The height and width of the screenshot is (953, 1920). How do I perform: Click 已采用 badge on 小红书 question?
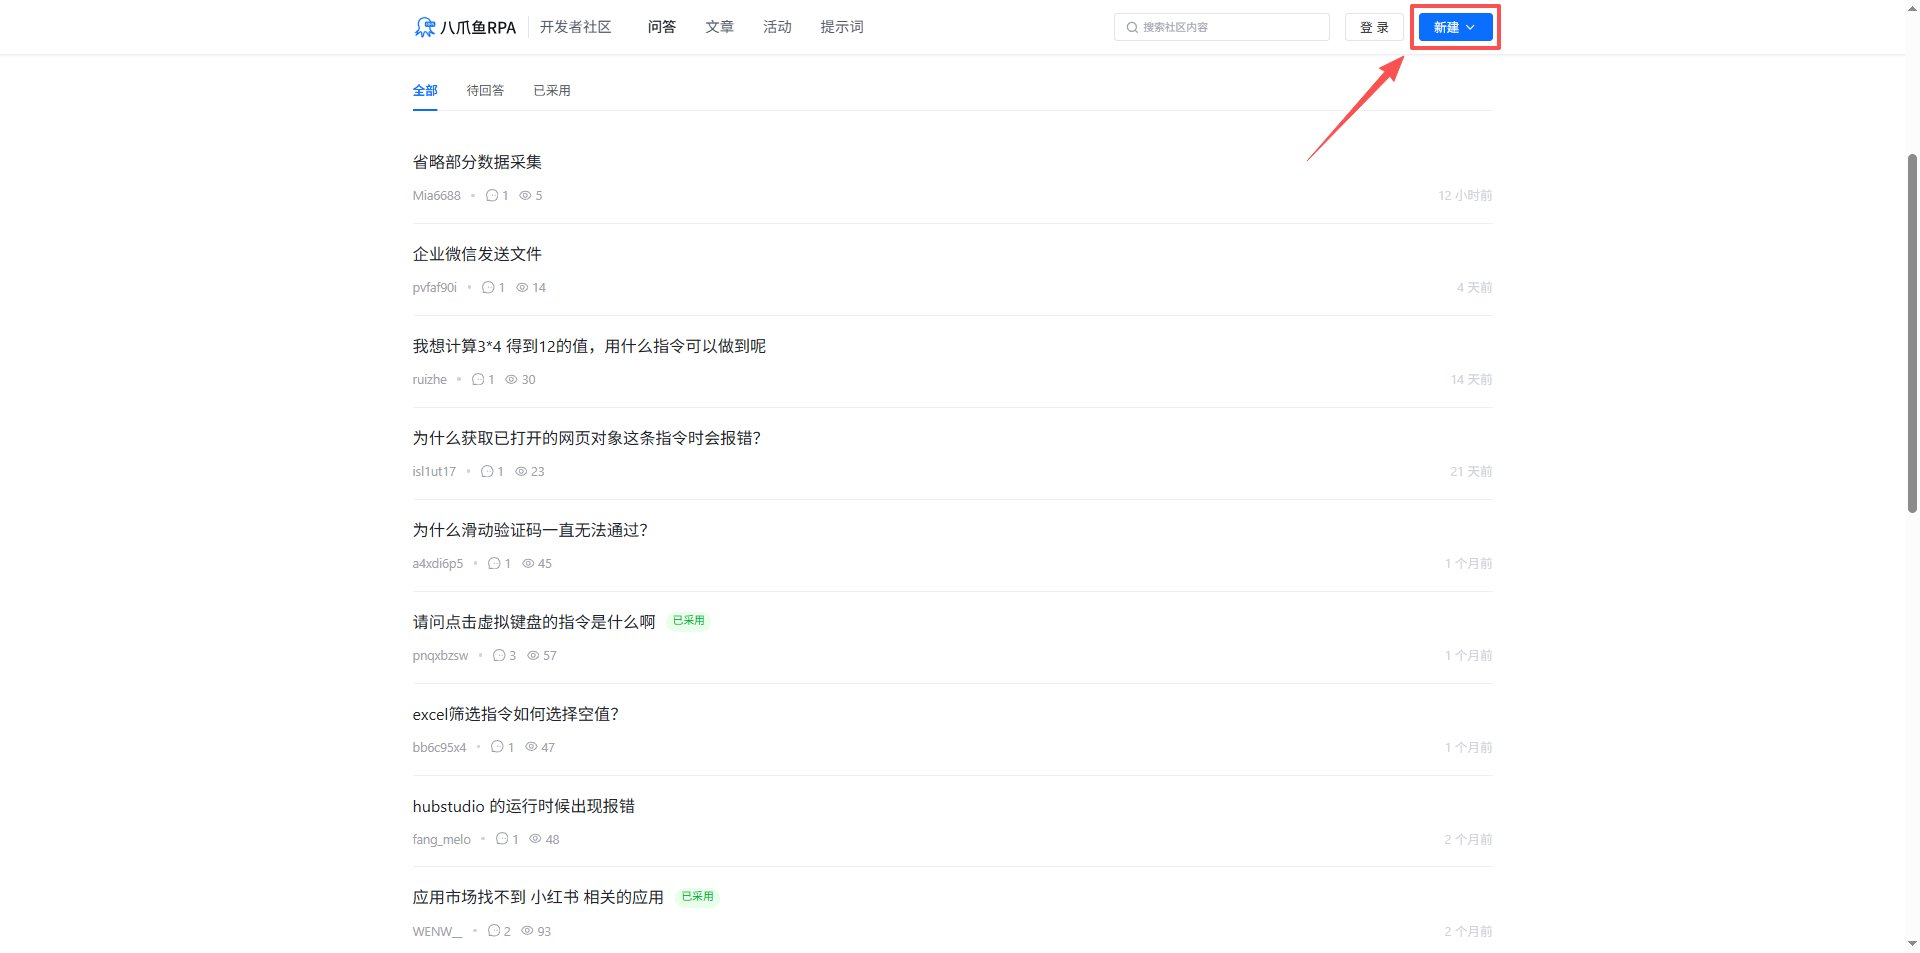[697, 897]
